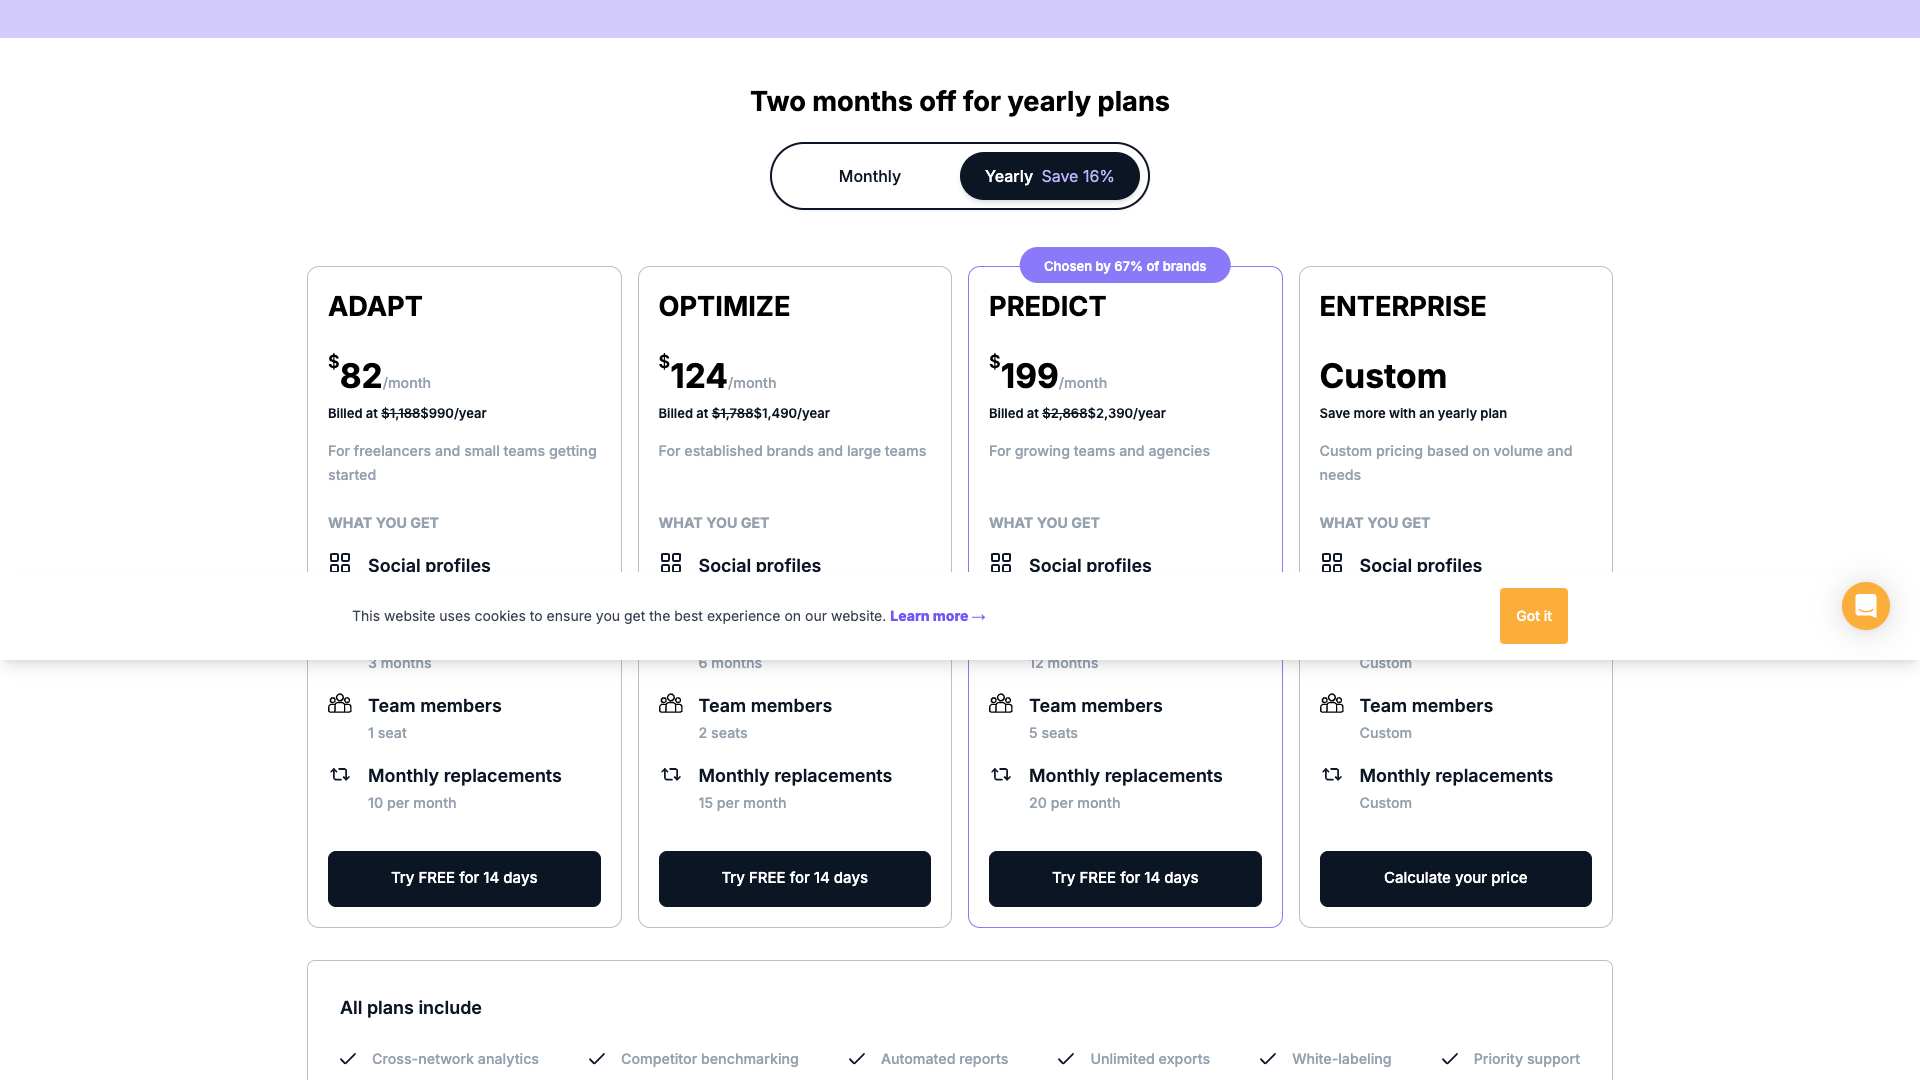Try PREDICT plan free for 14 days
This screenshot has height=1080, width=1920.
1125,878
